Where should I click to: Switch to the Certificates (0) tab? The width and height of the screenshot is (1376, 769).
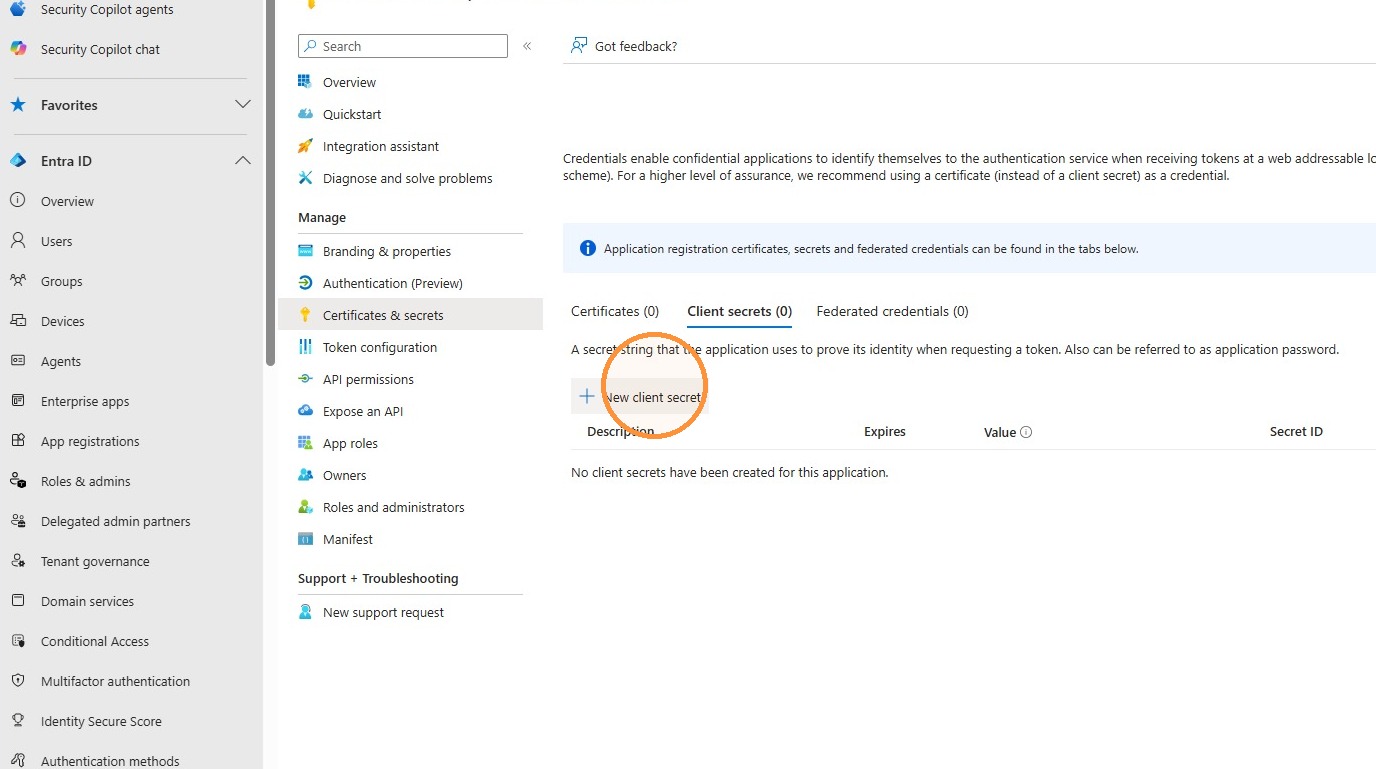pyautogui.click(x=615, y=311)
